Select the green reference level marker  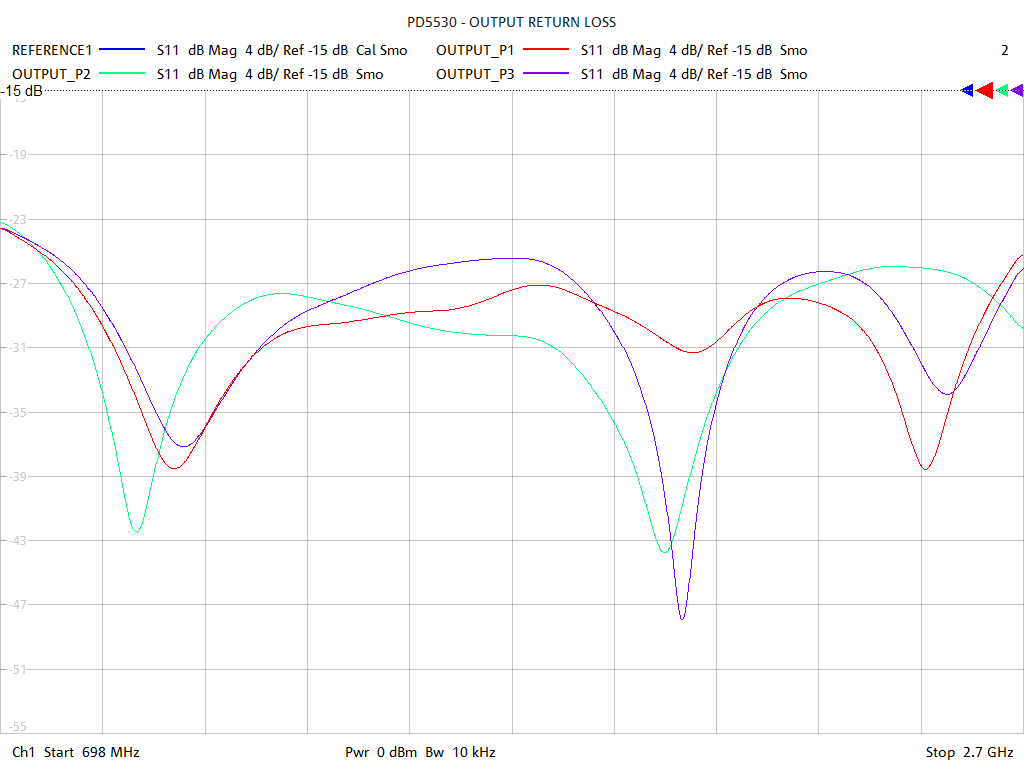tap(1002, 91)
